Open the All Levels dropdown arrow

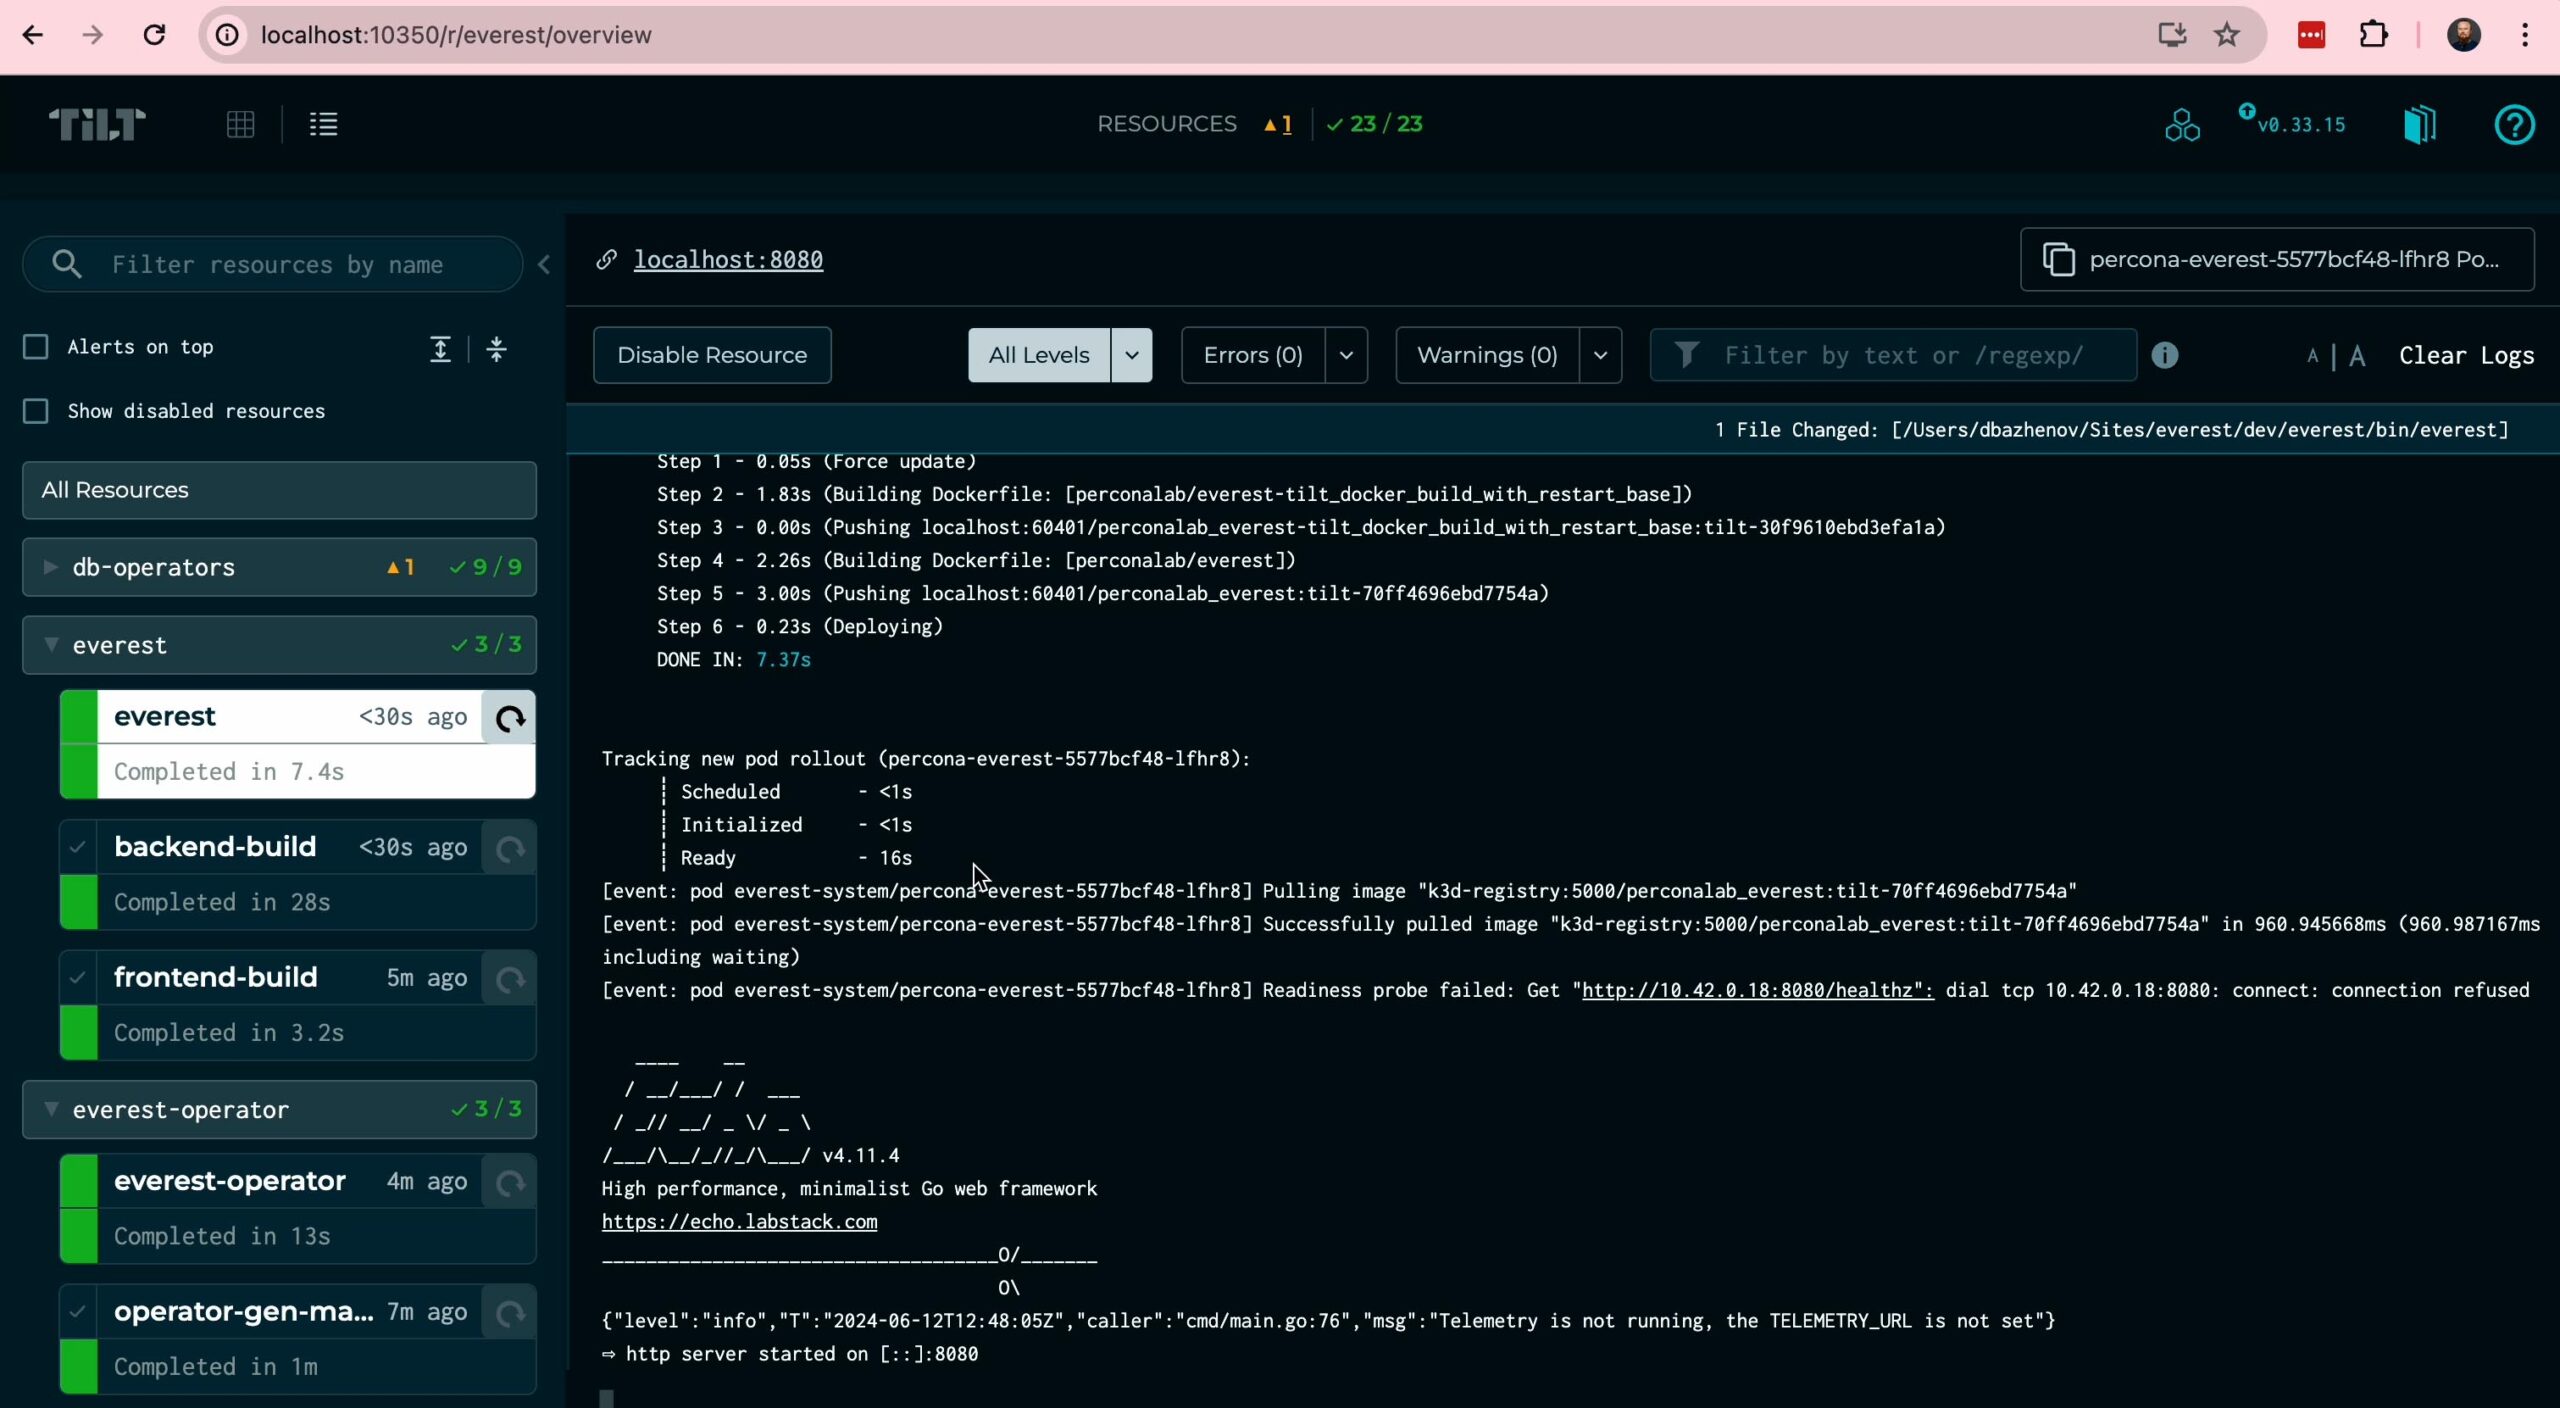[x=1131, y=355]
